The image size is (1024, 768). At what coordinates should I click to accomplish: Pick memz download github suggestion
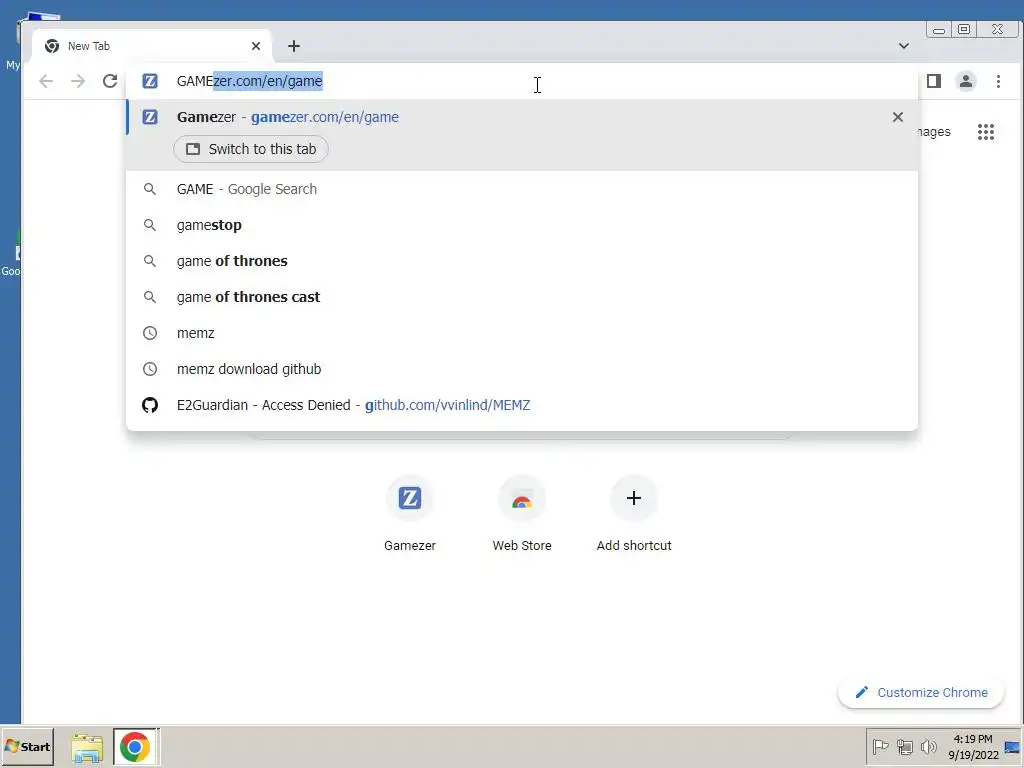click(x=522, y=368)
